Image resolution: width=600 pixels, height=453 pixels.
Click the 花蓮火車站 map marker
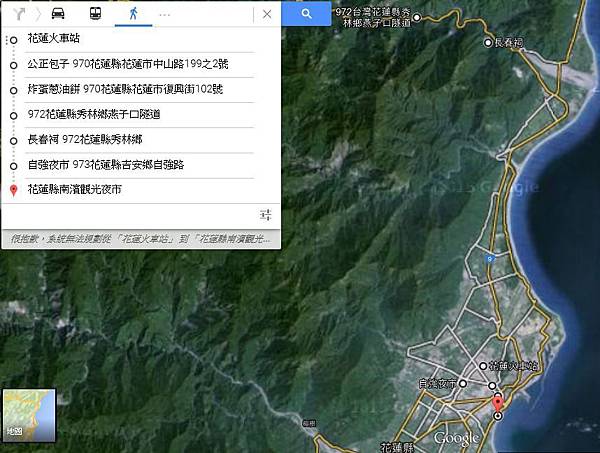click(x=484, y=366)
